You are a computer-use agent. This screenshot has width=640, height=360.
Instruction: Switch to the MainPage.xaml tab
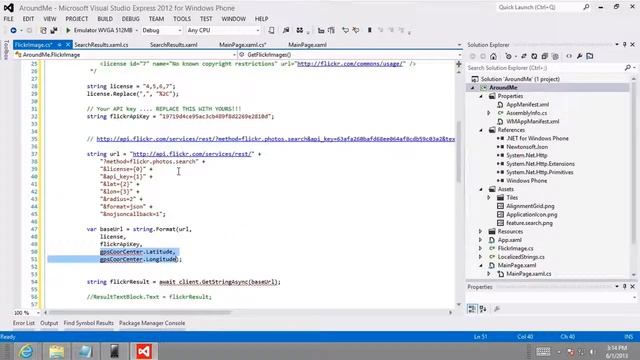307,45
